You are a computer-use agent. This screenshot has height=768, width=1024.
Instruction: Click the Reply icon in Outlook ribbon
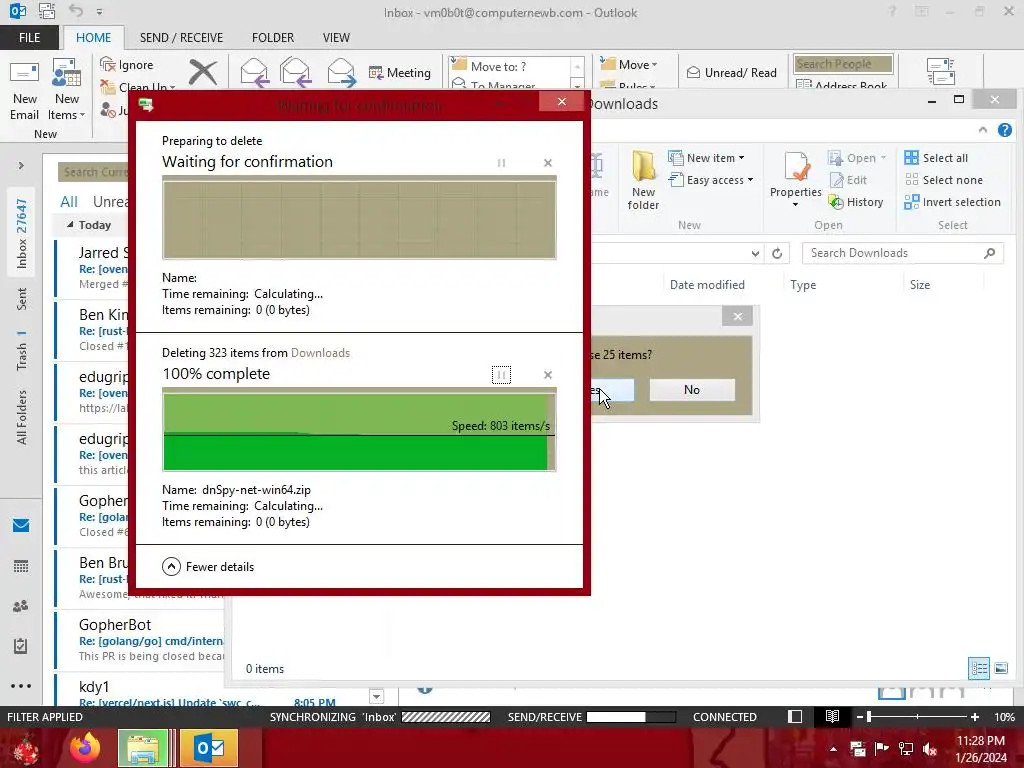254,72
